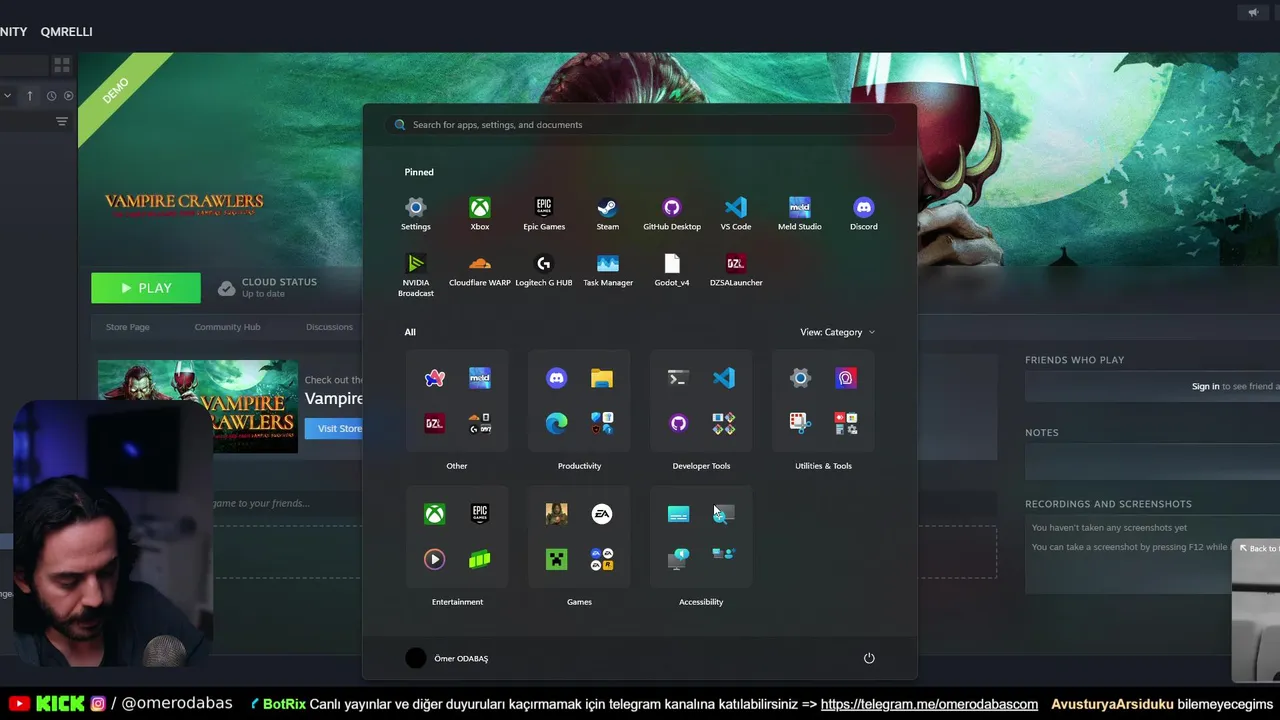Image resolution: width=1280 pixels, height=720 pixels.
Task: Launch Minecraft in the Games category
Action: point(557,559)
